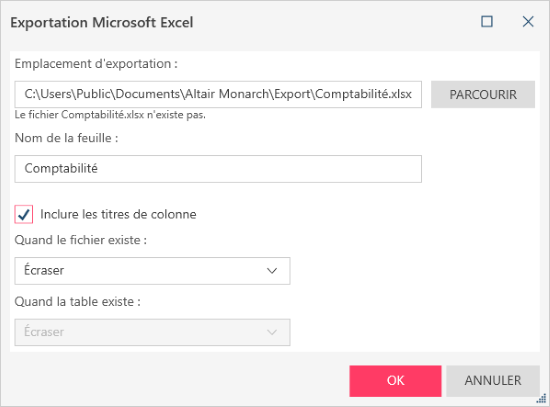Click the resize grip in the dialog corner
Image resolution: width=550 pixels, height=407 pixels.
tap(542, 398)
